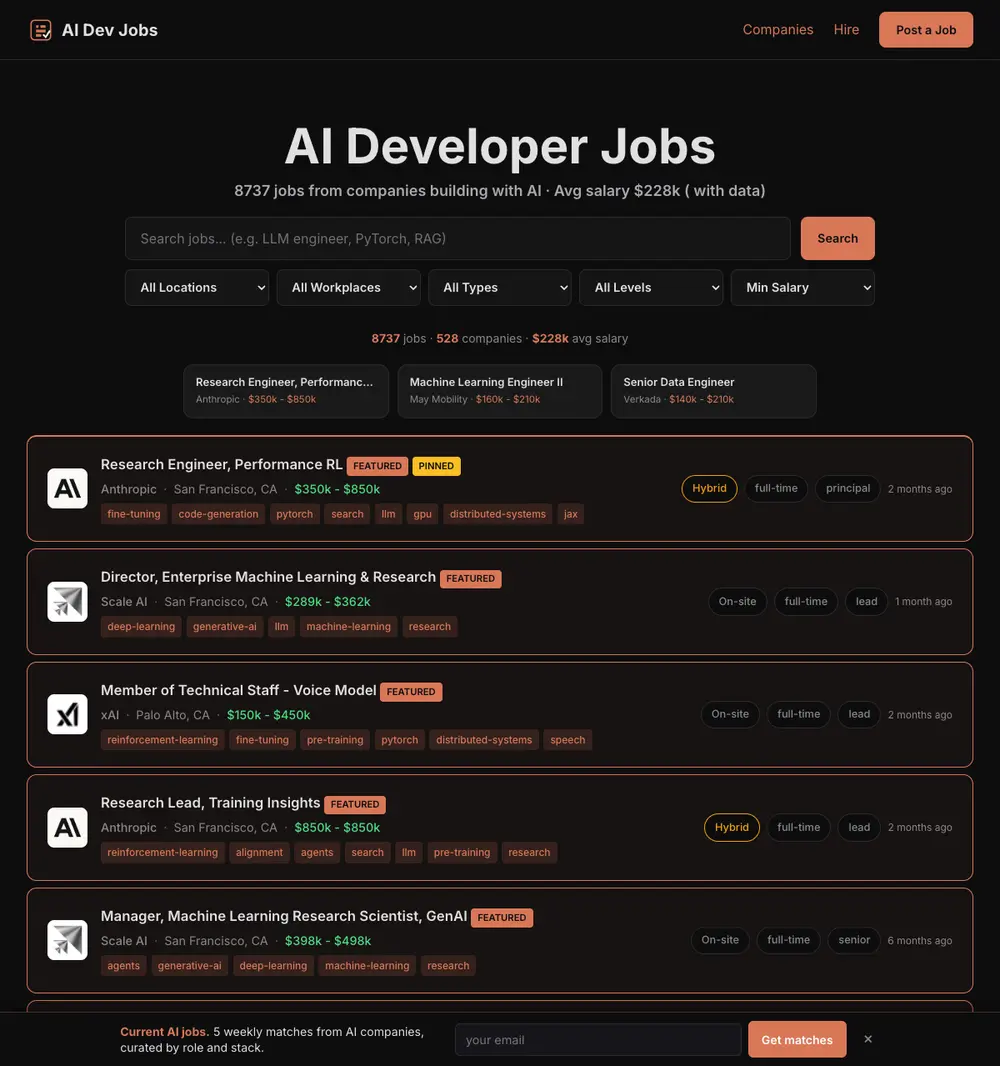Click the AI Dev Jobs site title

coord(109,30)
